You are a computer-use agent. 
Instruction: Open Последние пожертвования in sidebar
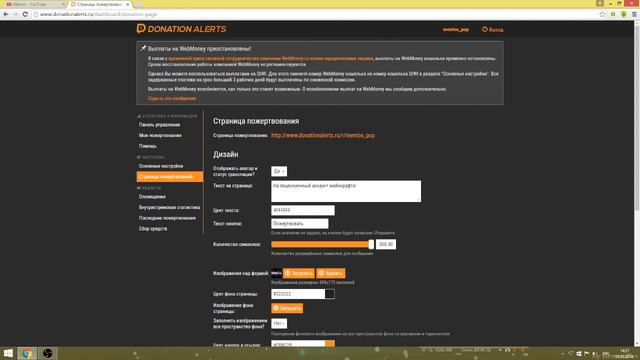(x=167, y=218)
